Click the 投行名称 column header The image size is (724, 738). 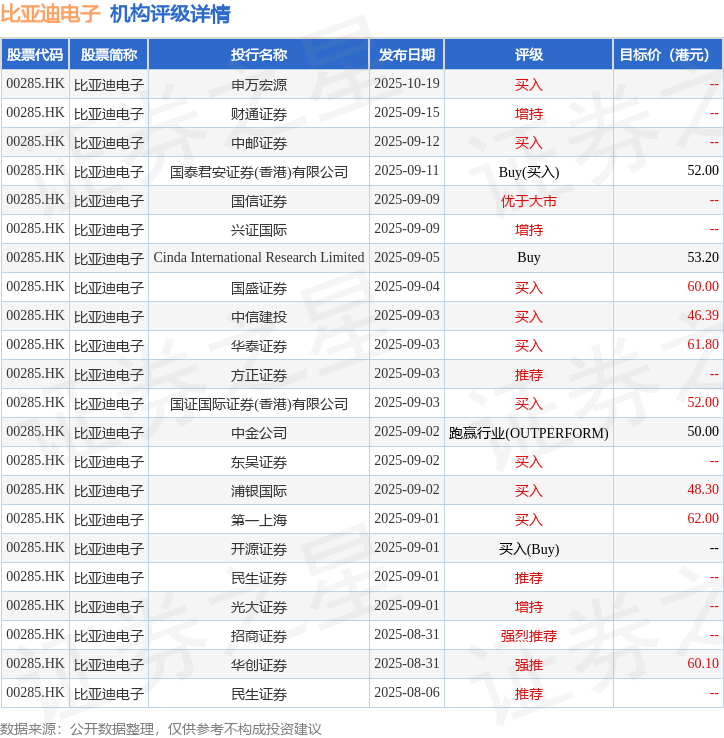[x=258, y=55]
